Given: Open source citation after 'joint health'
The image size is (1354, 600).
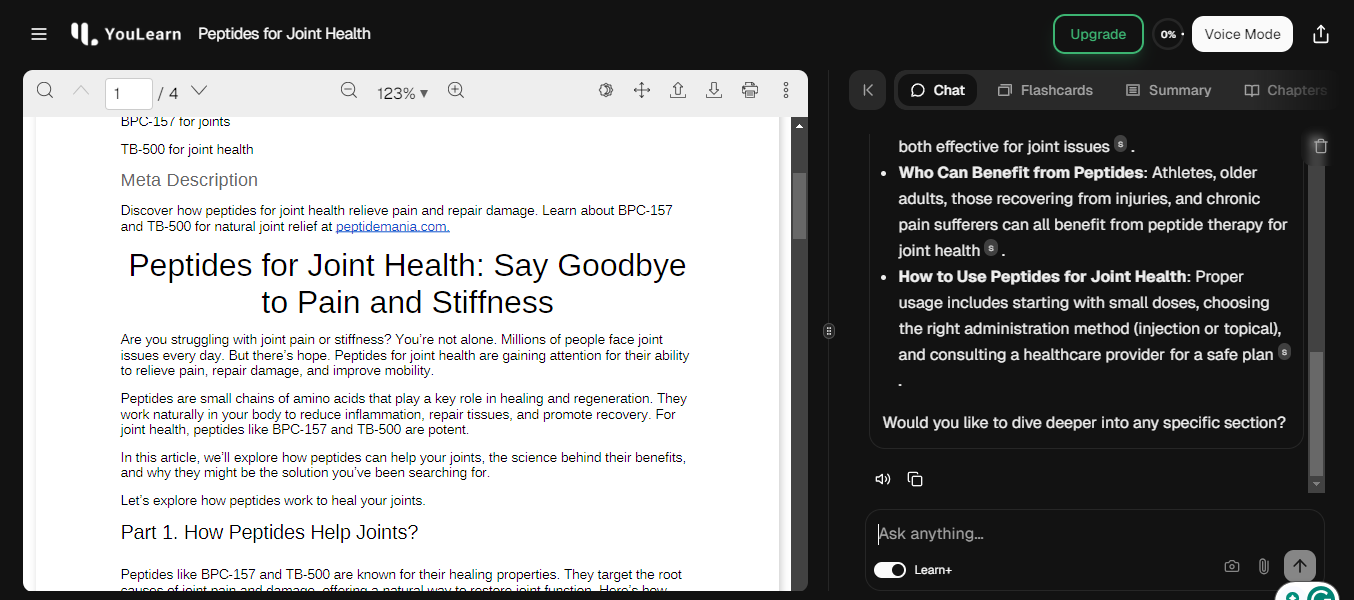Looking at the screenshot, I should [x=990, y=248].
